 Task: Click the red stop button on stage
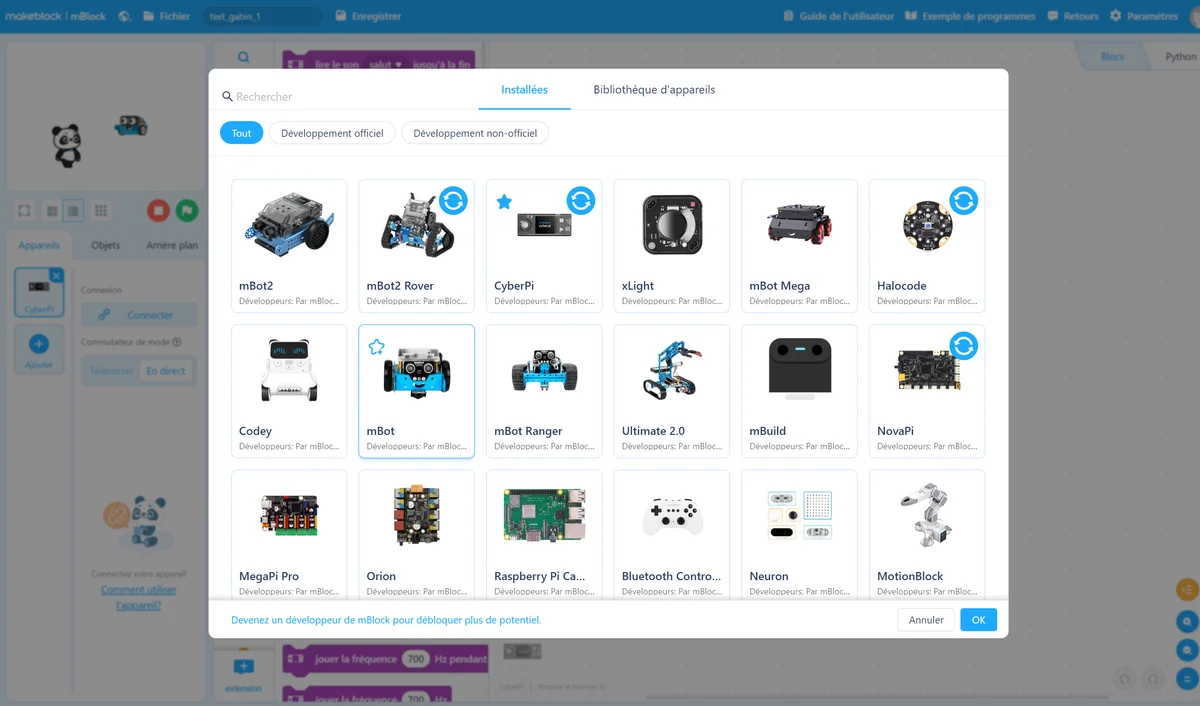[x=158, y=211]
